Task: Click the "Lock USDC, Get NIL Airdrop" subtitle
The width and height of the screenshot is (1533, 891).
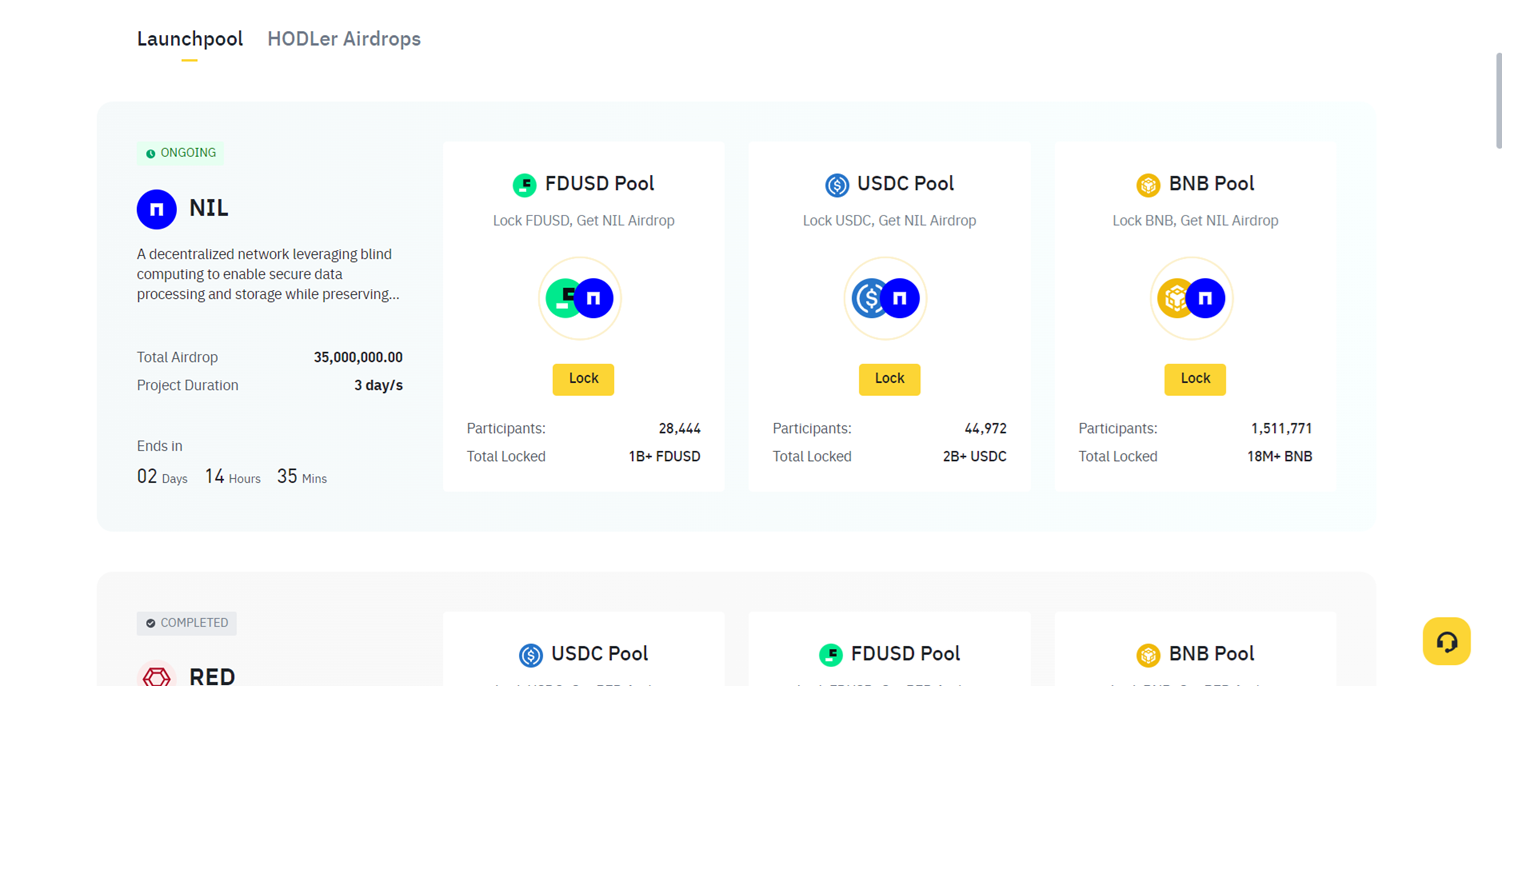Action: click(890, 221)
